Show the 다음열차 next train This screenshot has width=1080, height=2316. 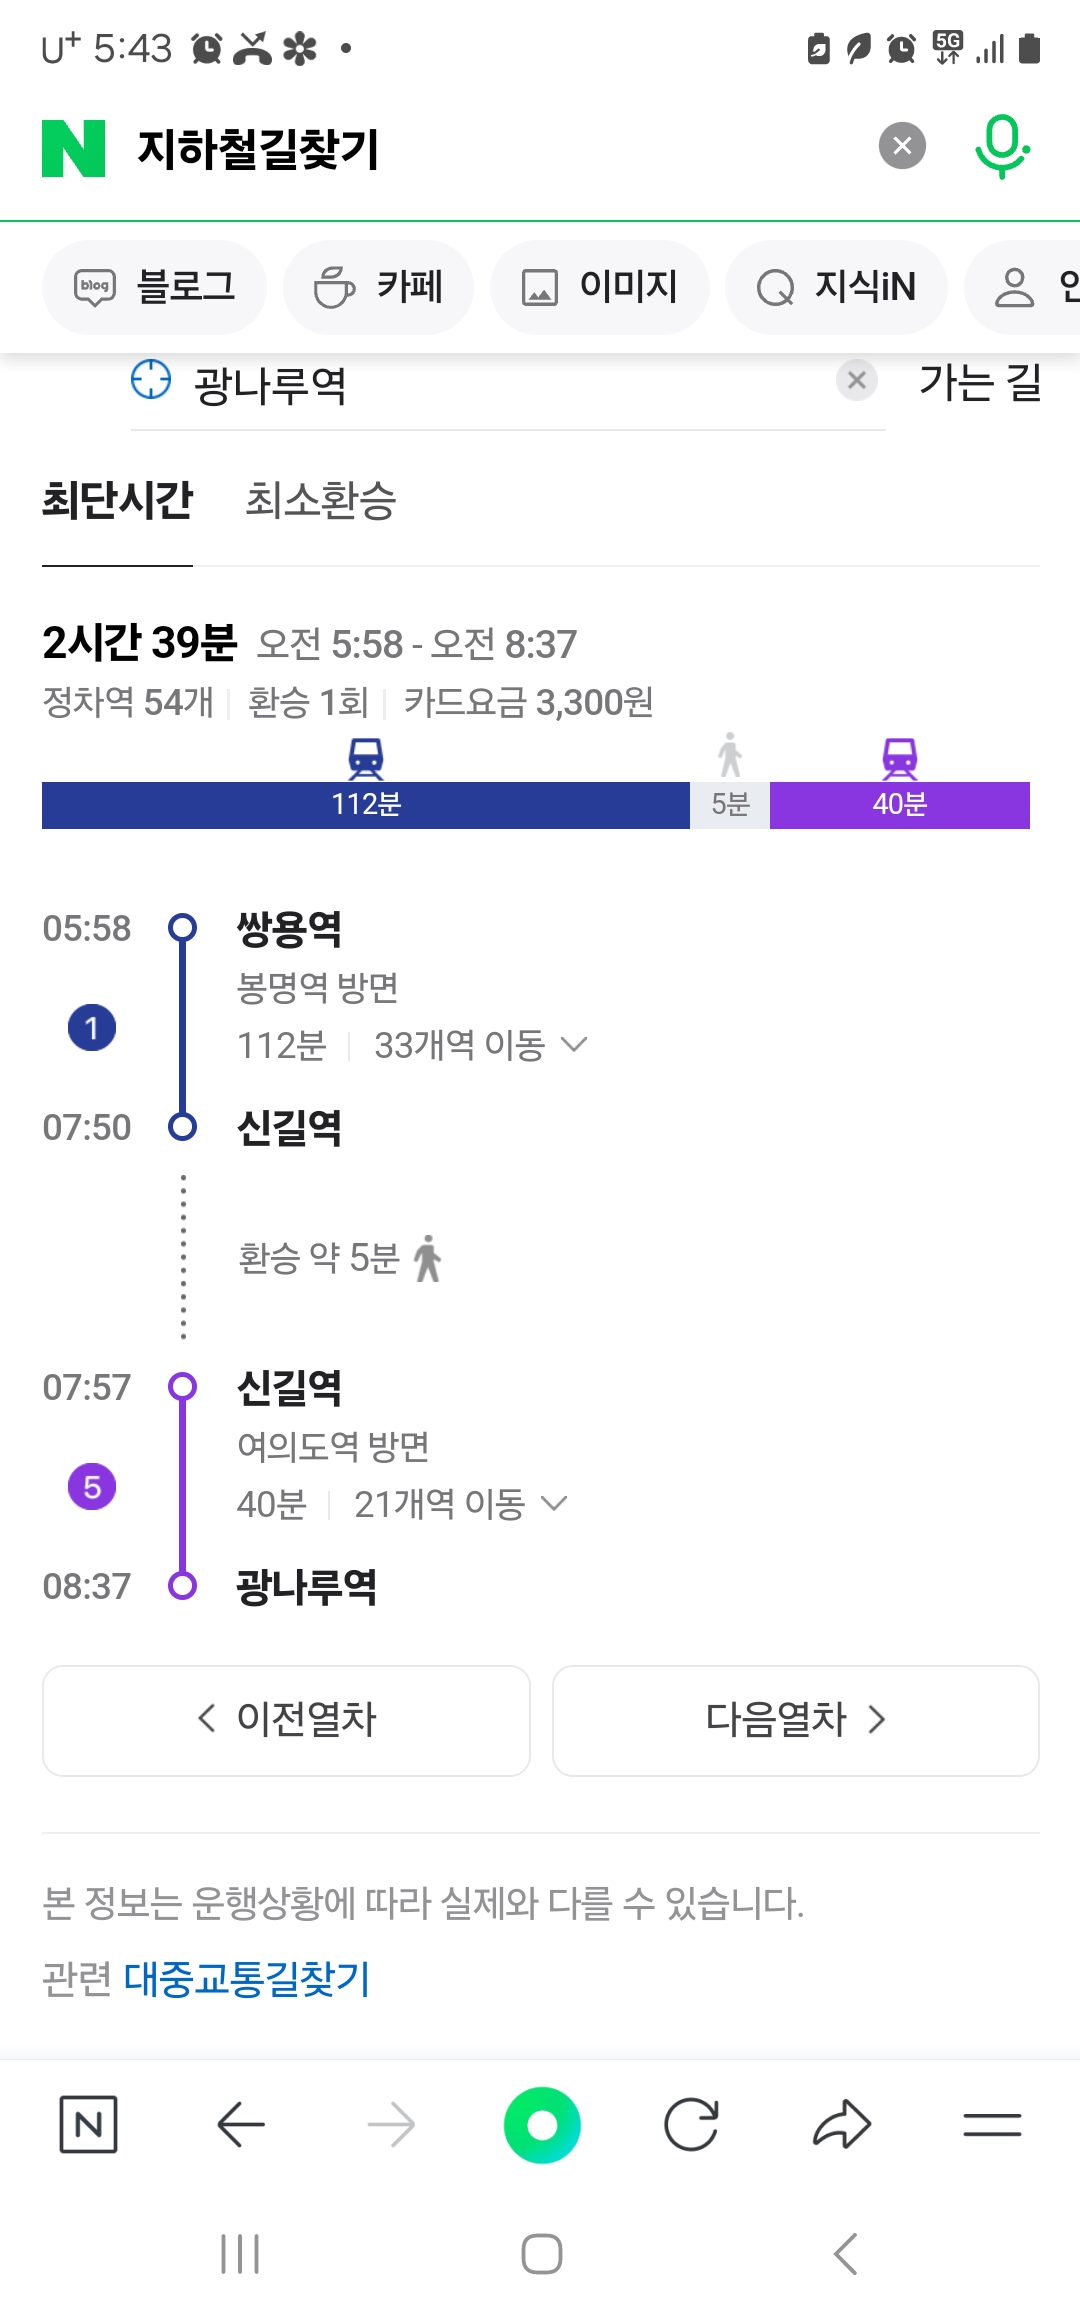point(796,1720)
